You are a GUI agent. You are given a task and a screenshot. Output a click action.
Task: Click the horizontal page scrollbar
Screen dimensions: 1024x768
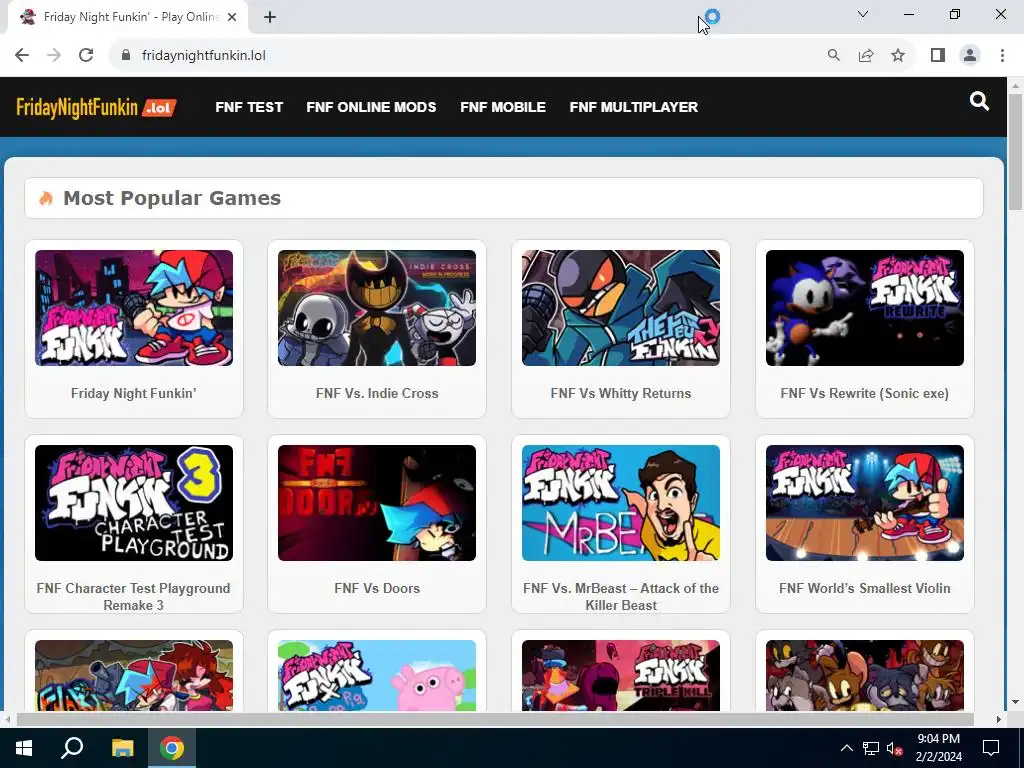[x=495, y=719]
